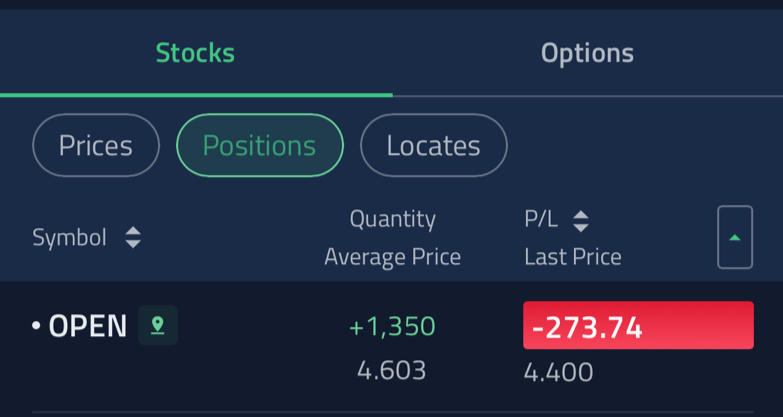Click the Quantity column header
This screenshot has height=417, width=783.
(x=392, y=219)
